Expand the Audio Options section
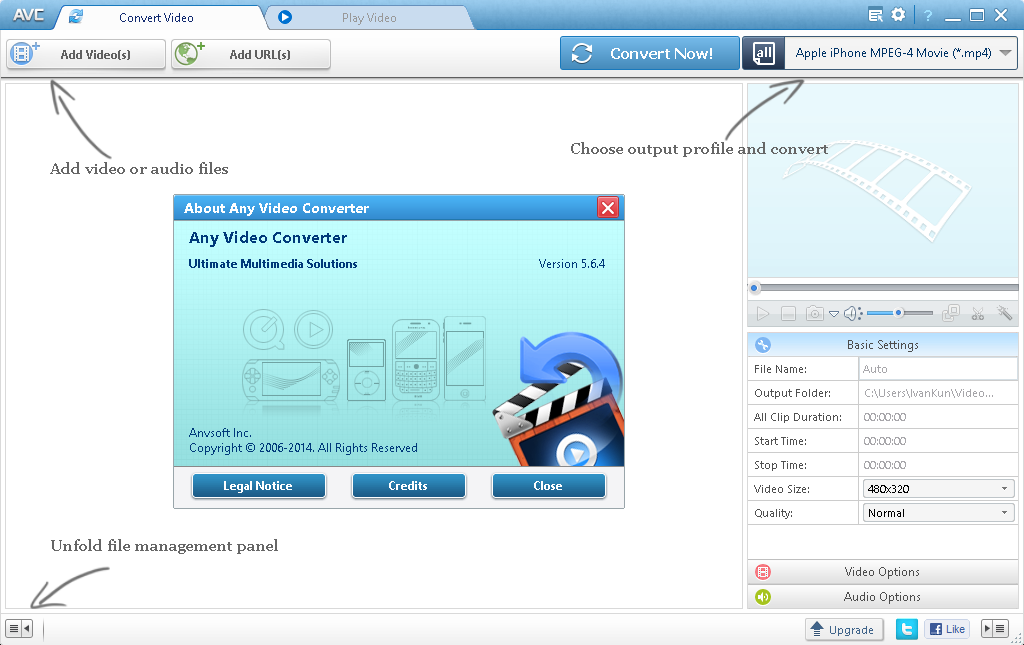Screen dimensions: 1024x645 pos(882,597)
